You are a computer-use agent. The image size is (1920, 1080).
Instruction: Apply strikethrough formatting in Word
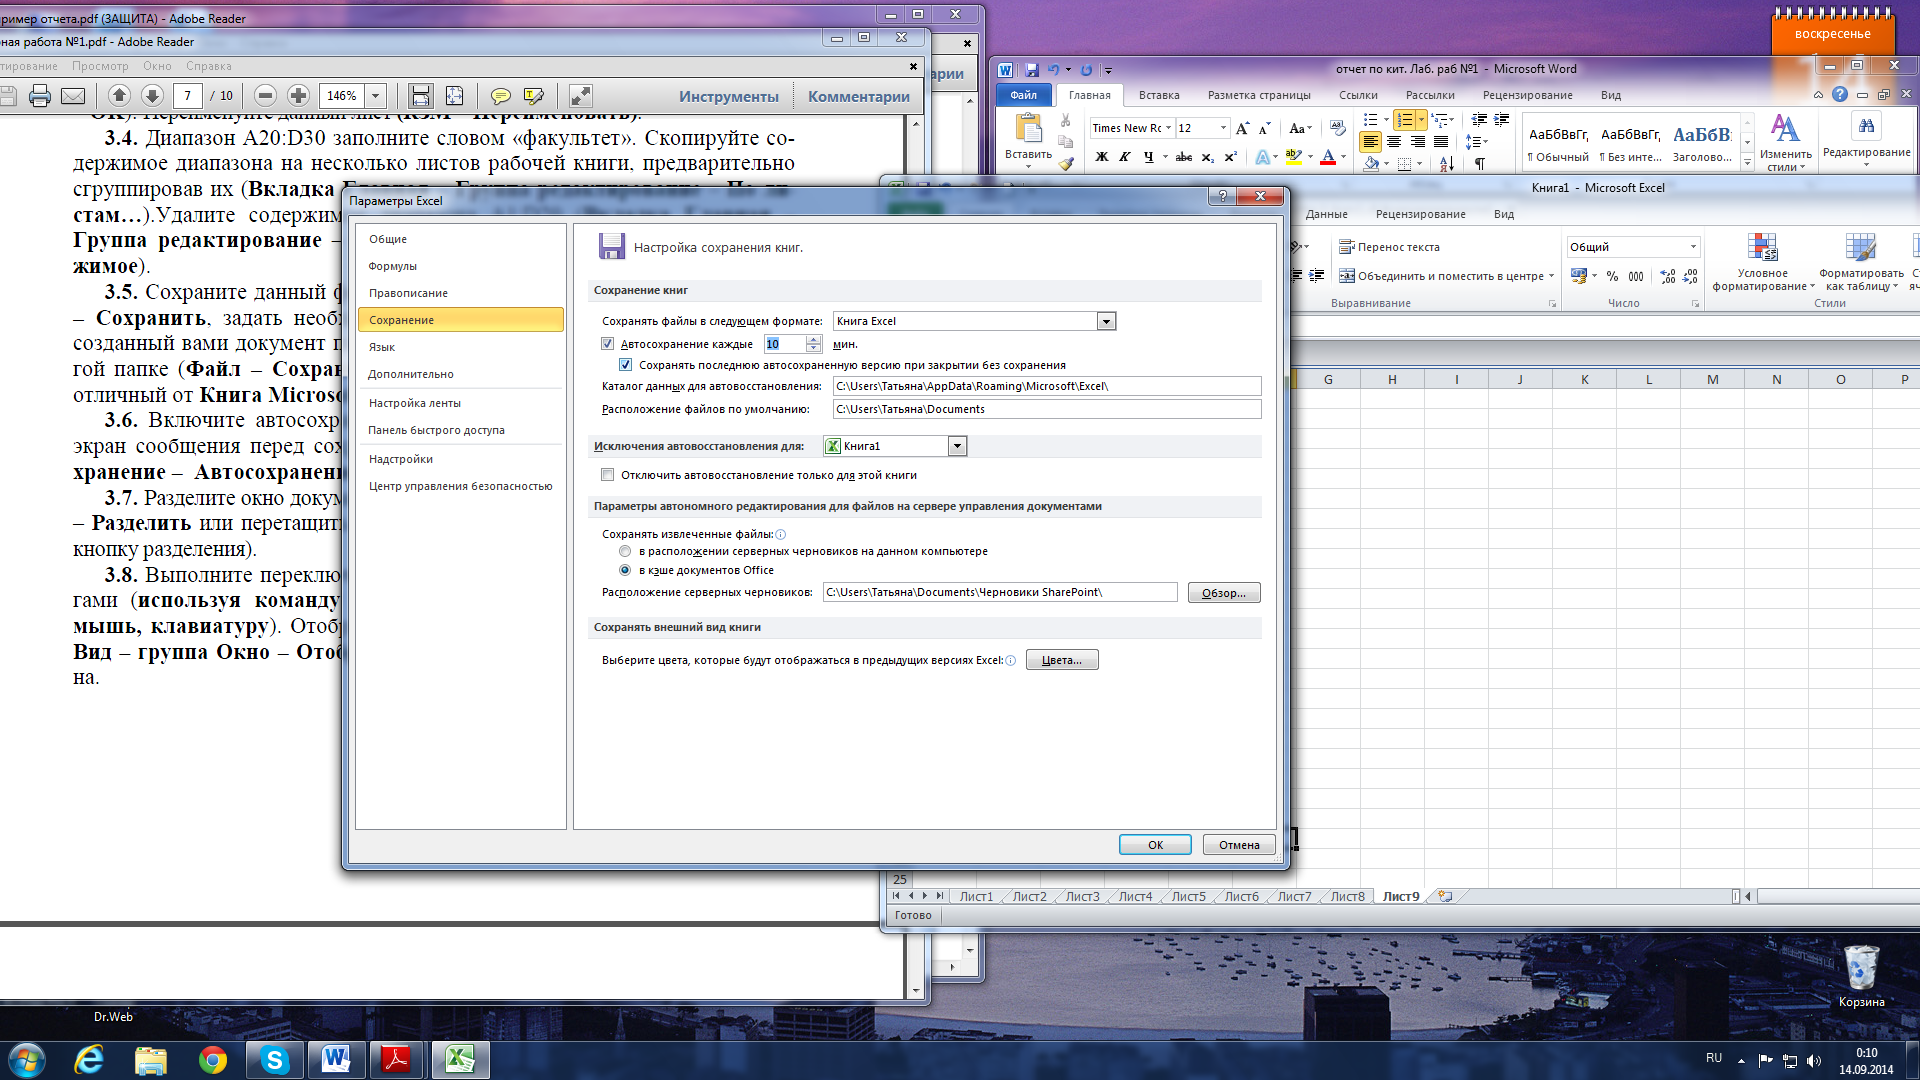(1184, 157)
